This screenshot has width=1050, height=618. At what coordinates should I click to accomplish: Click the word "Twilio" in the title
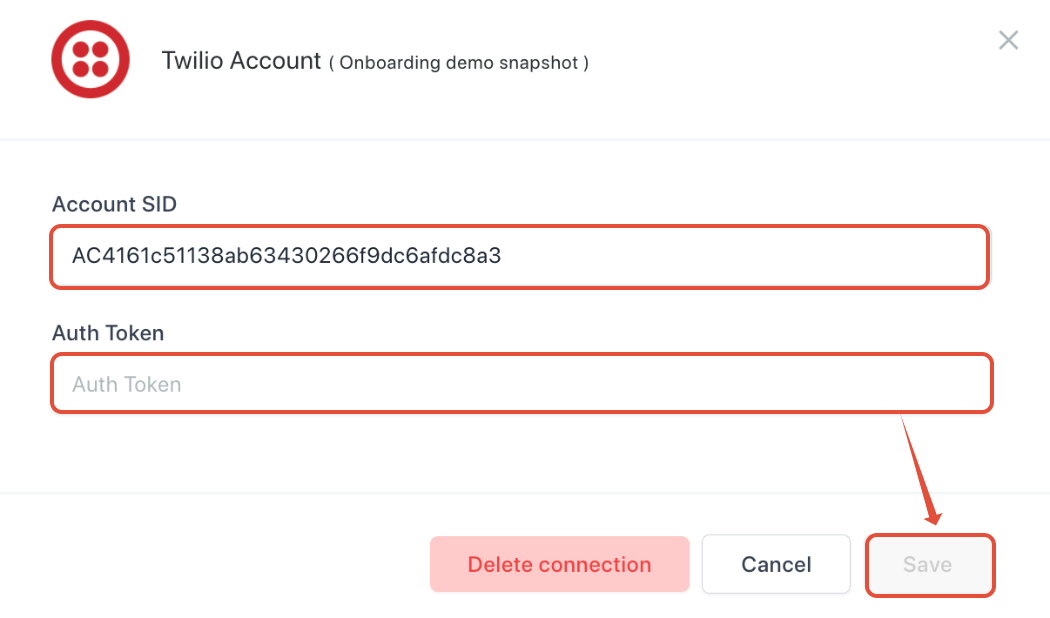click(x=193, y=61)
